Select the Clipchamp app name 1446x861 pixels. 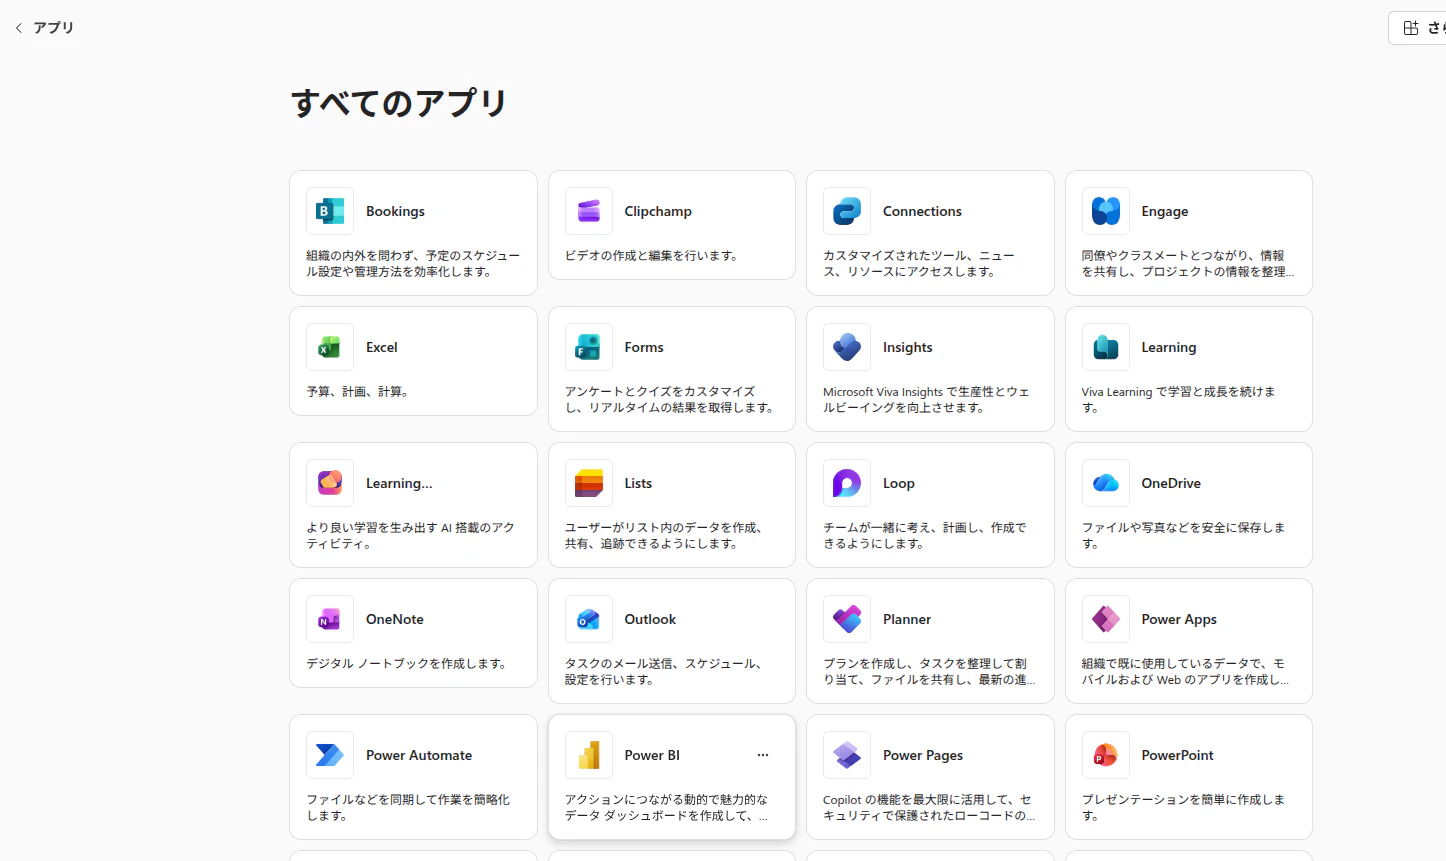[x=658, y=211]
